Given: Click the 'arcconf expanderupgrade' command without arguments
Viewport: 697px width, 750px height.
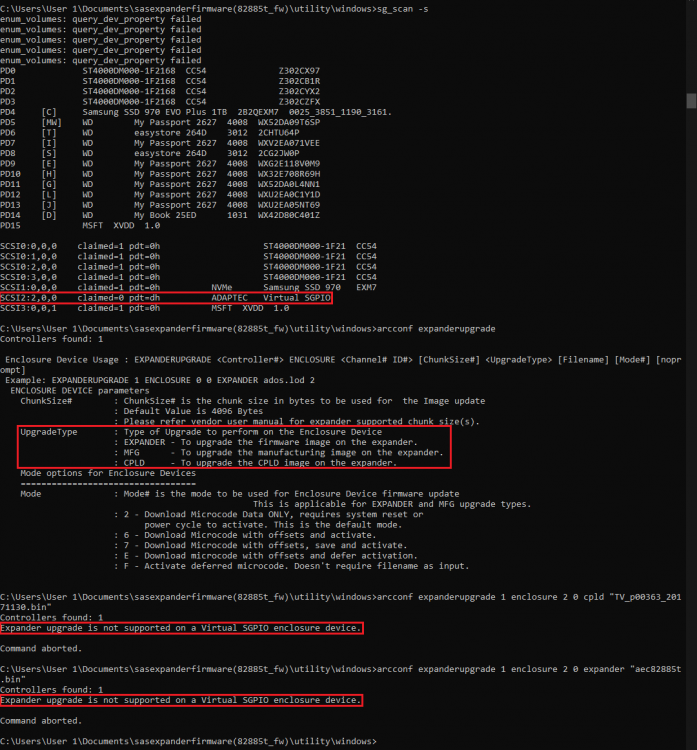Looking at the screenshot, I should [x=436, y=329].
